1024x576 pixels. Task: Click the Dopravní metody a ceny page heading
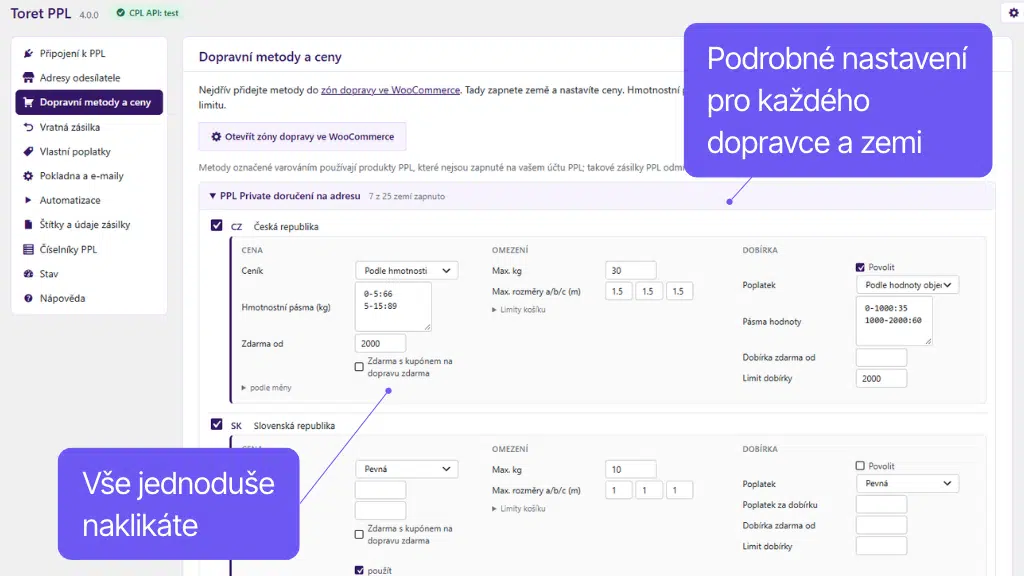click(270, 57)
